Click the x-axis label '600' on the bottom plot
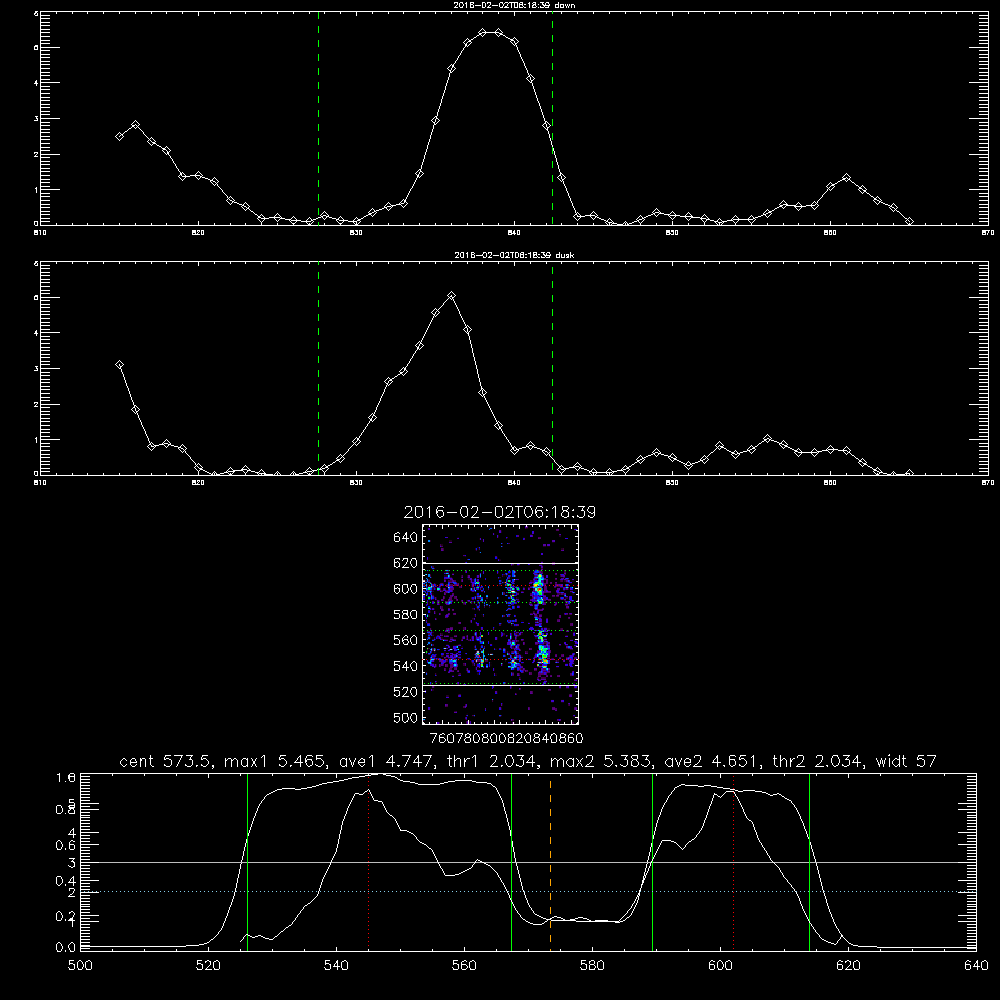The height and width of the screenshot is (1000, 1000). click(721, 966)
